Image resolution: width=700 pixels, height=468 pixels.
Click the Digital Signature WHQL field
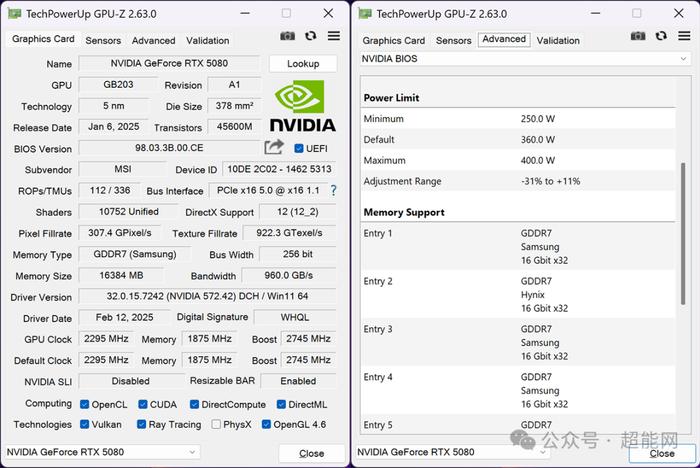[x=295, y=317]
